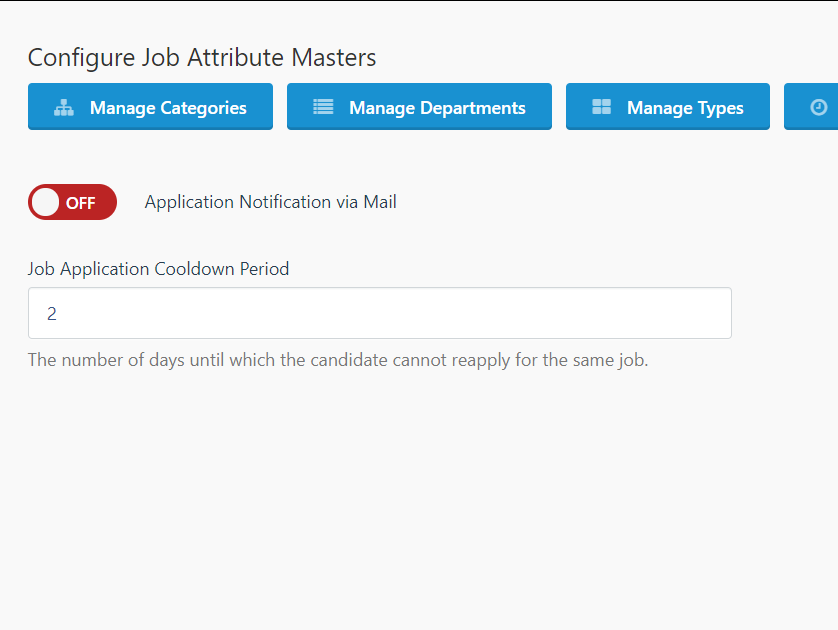Click the grid icon on Manage Types

601,107
